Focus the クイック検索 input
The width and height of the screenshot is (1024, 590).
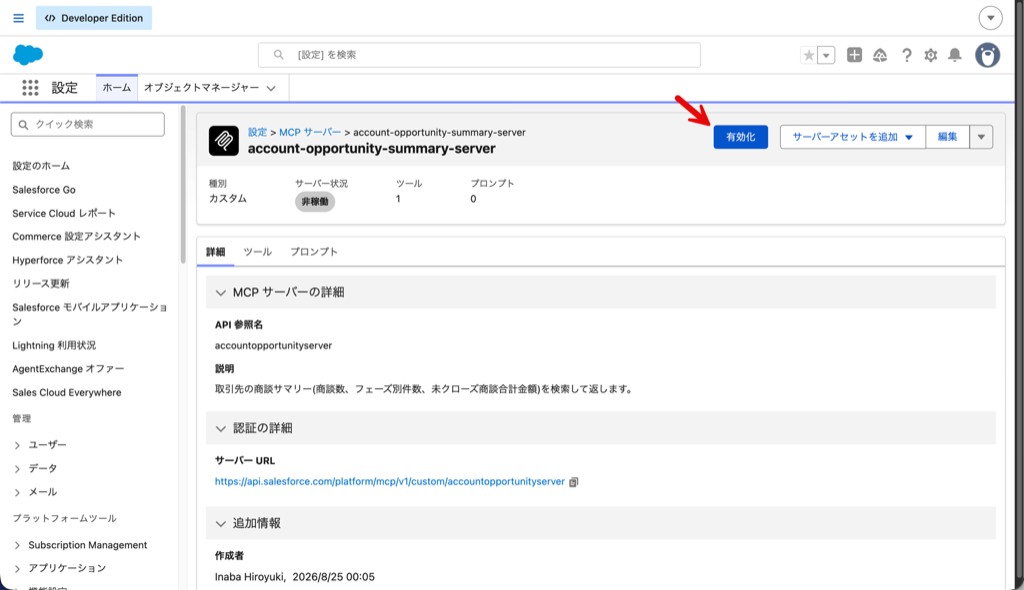(x=88, y=124)
